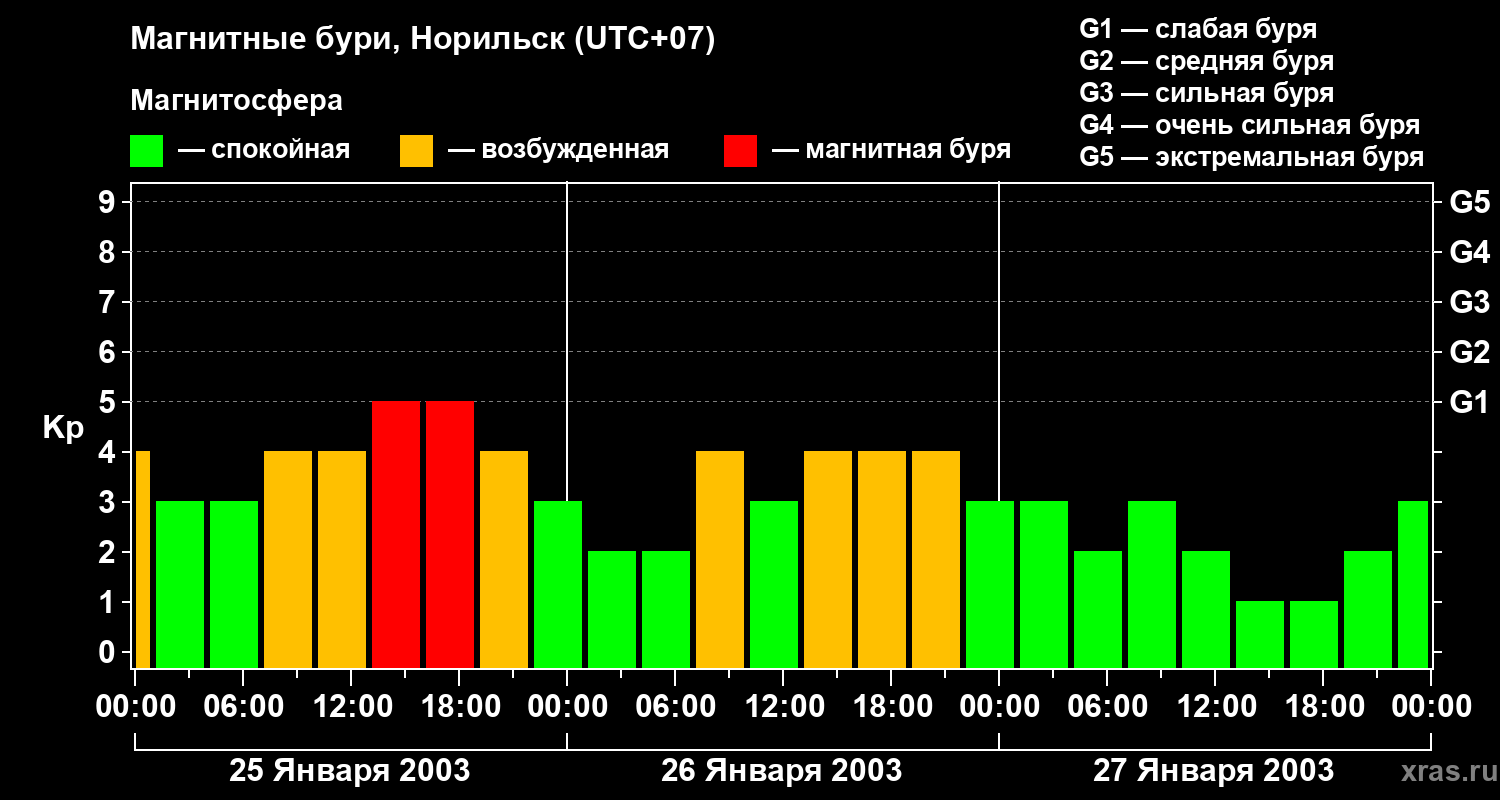
Task: Click the title "Магнитные бури, Норильск (UTC+07)"
Action: (x=423, y=40)
